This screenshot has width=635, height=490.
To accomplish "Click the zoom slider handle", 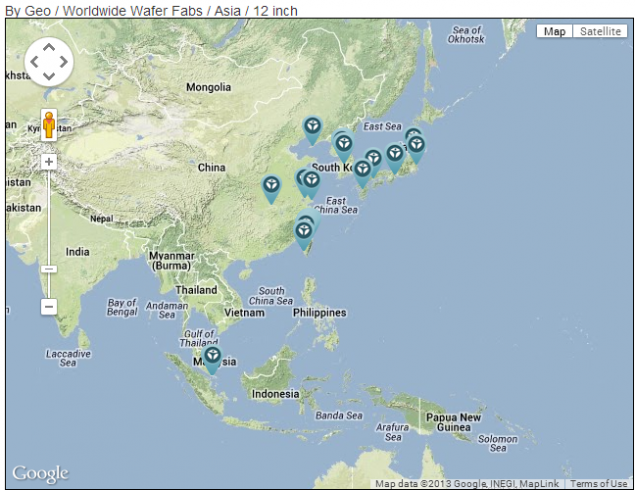I will tap(48, 268).
